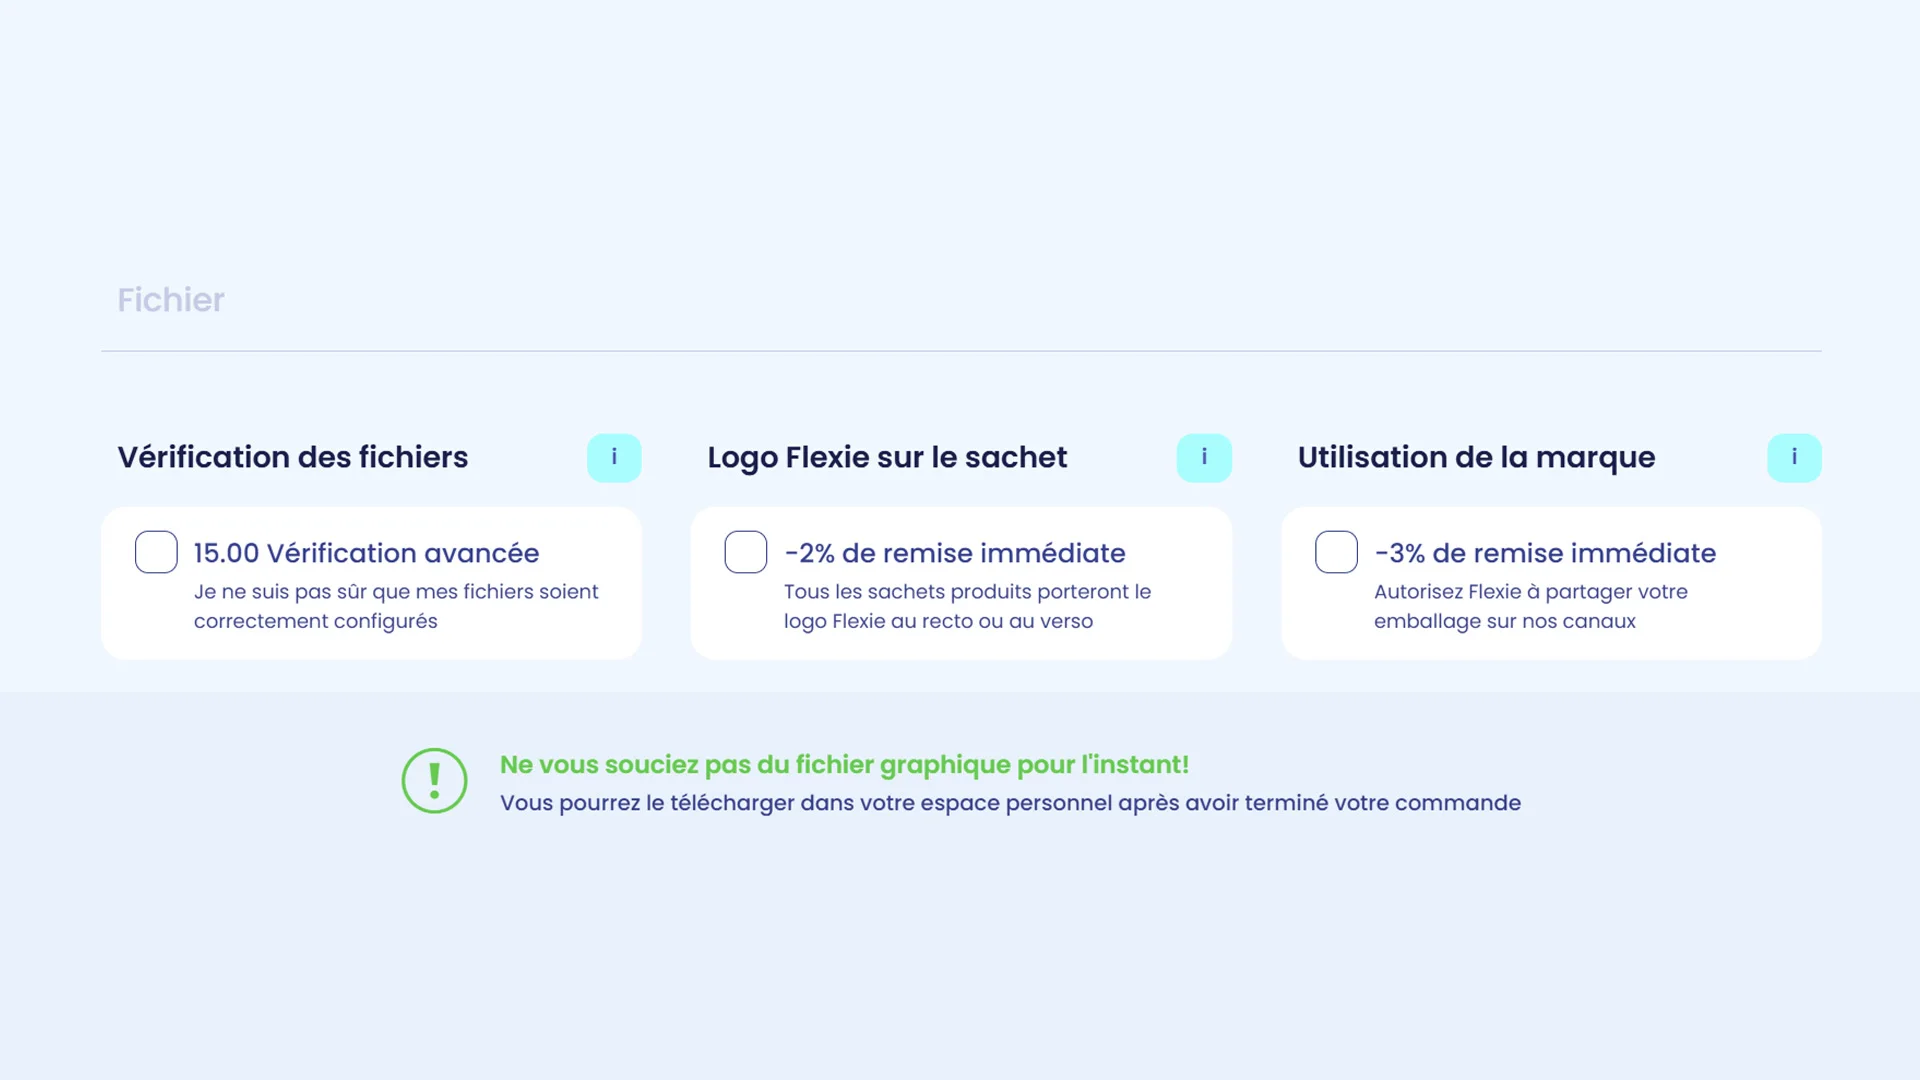Select the 15.00 Vérification avancée label
Screen dimensions: 1920x1080
(x=366, y=553)
